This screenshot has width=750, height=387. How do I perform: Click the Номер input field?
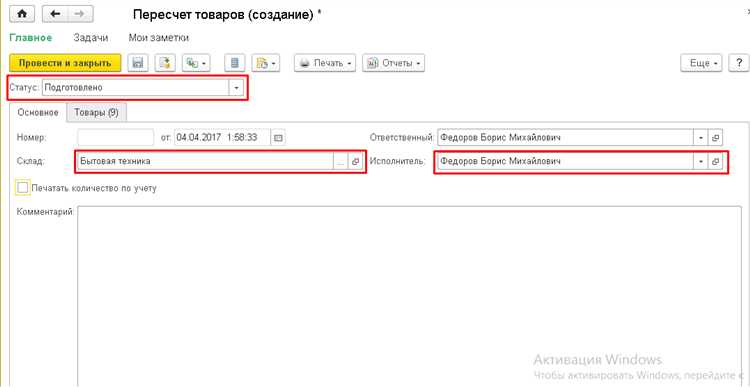[x=116, y=138]
